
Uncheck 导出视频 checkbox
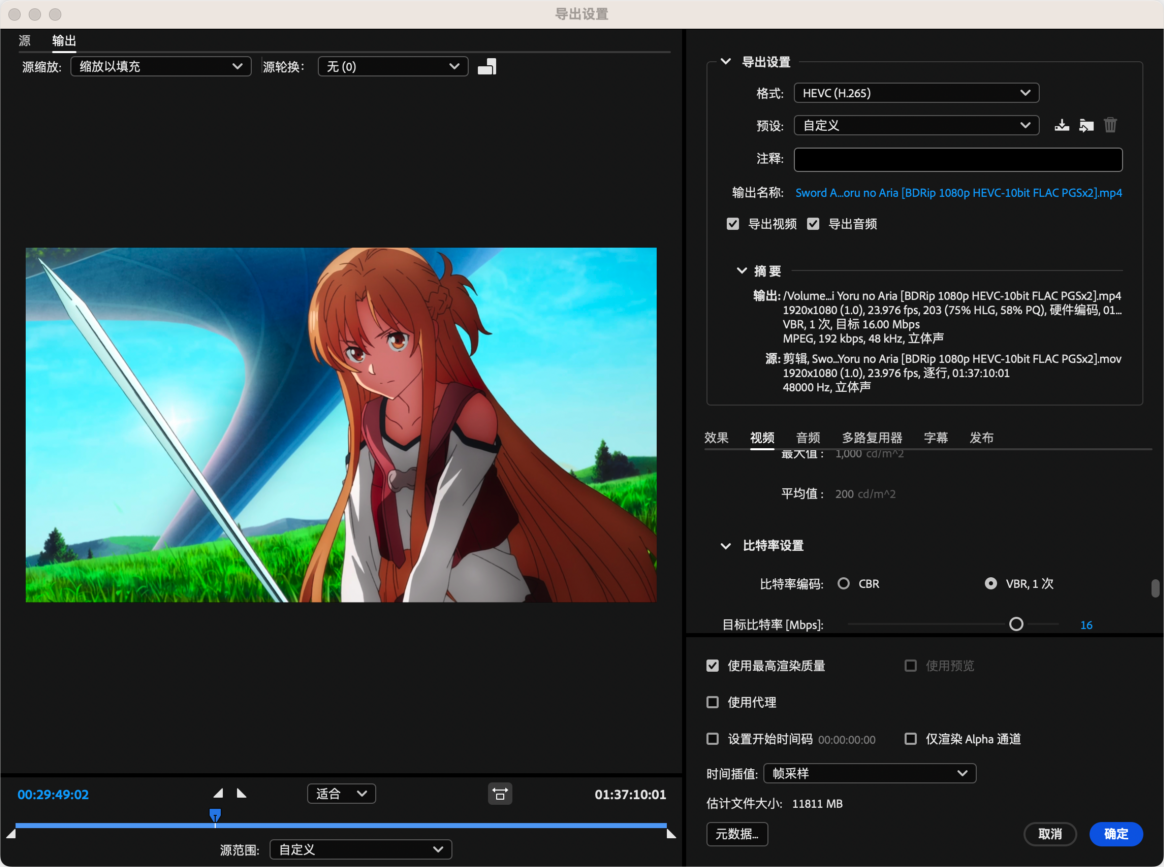[x=733, y=224]
